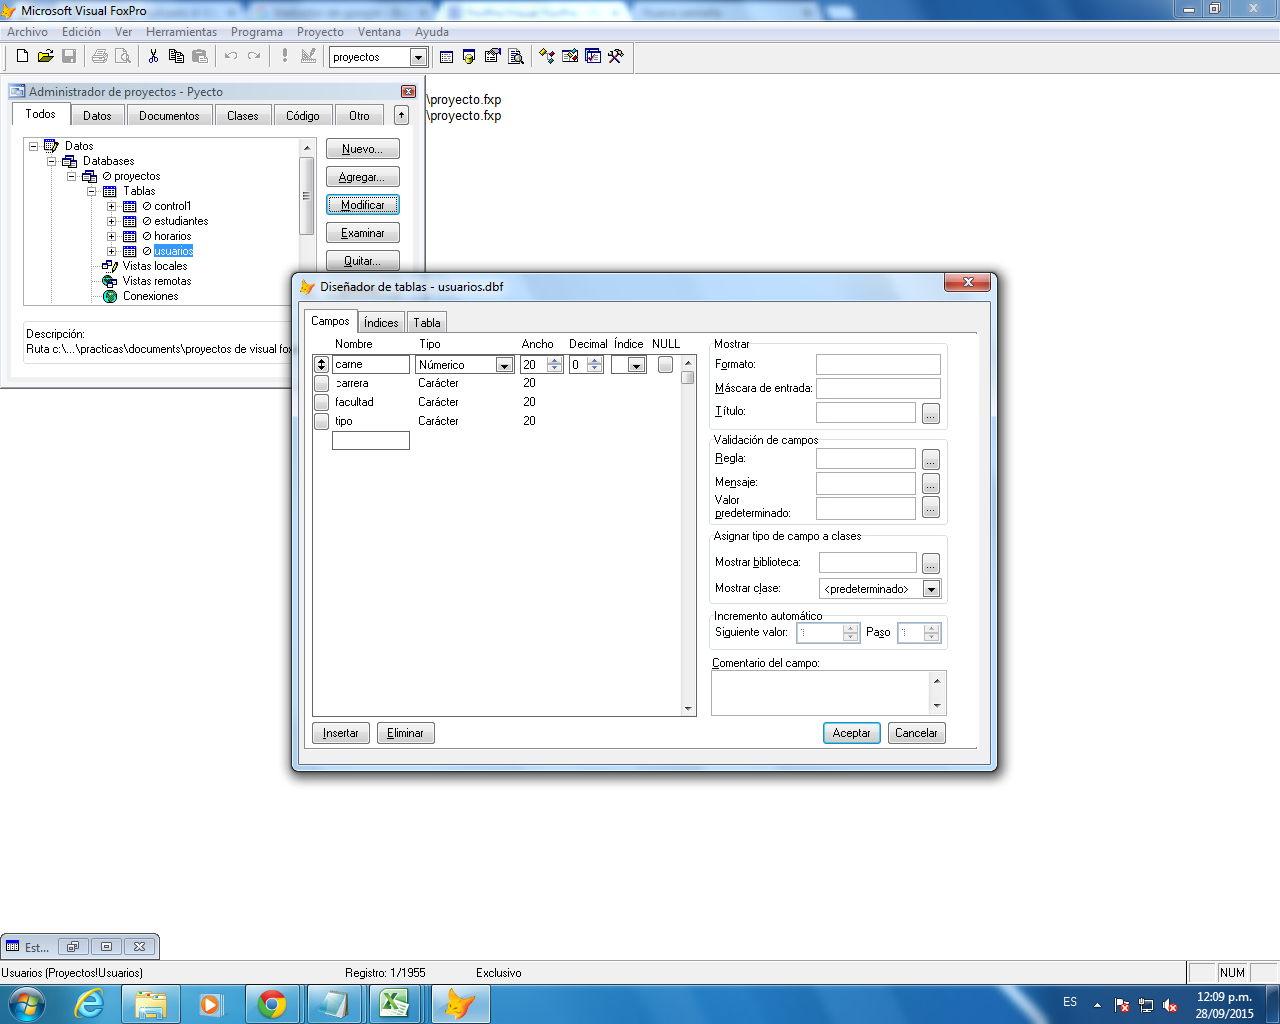The image size is (1280, 1024).
Task: Open the Class Browser toolbar icon
Action: [546, 57]
